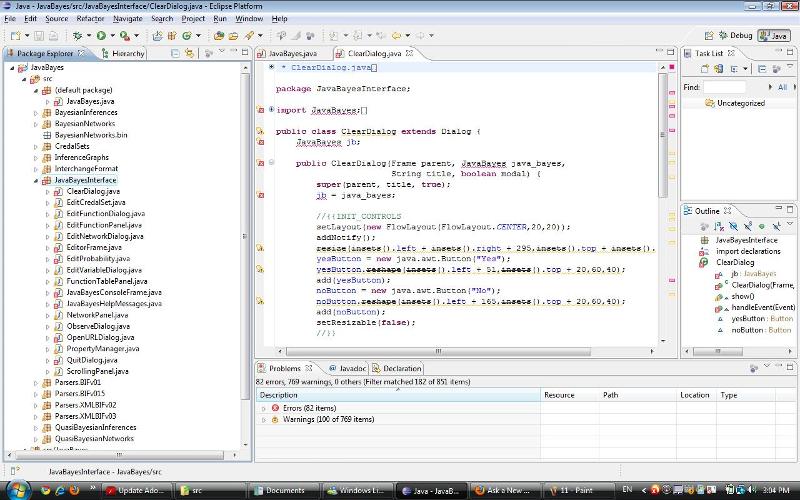Run the program with green play icon
Image resolution: width=800 pixels, height=500 pixels.
(x=101, y=35)
